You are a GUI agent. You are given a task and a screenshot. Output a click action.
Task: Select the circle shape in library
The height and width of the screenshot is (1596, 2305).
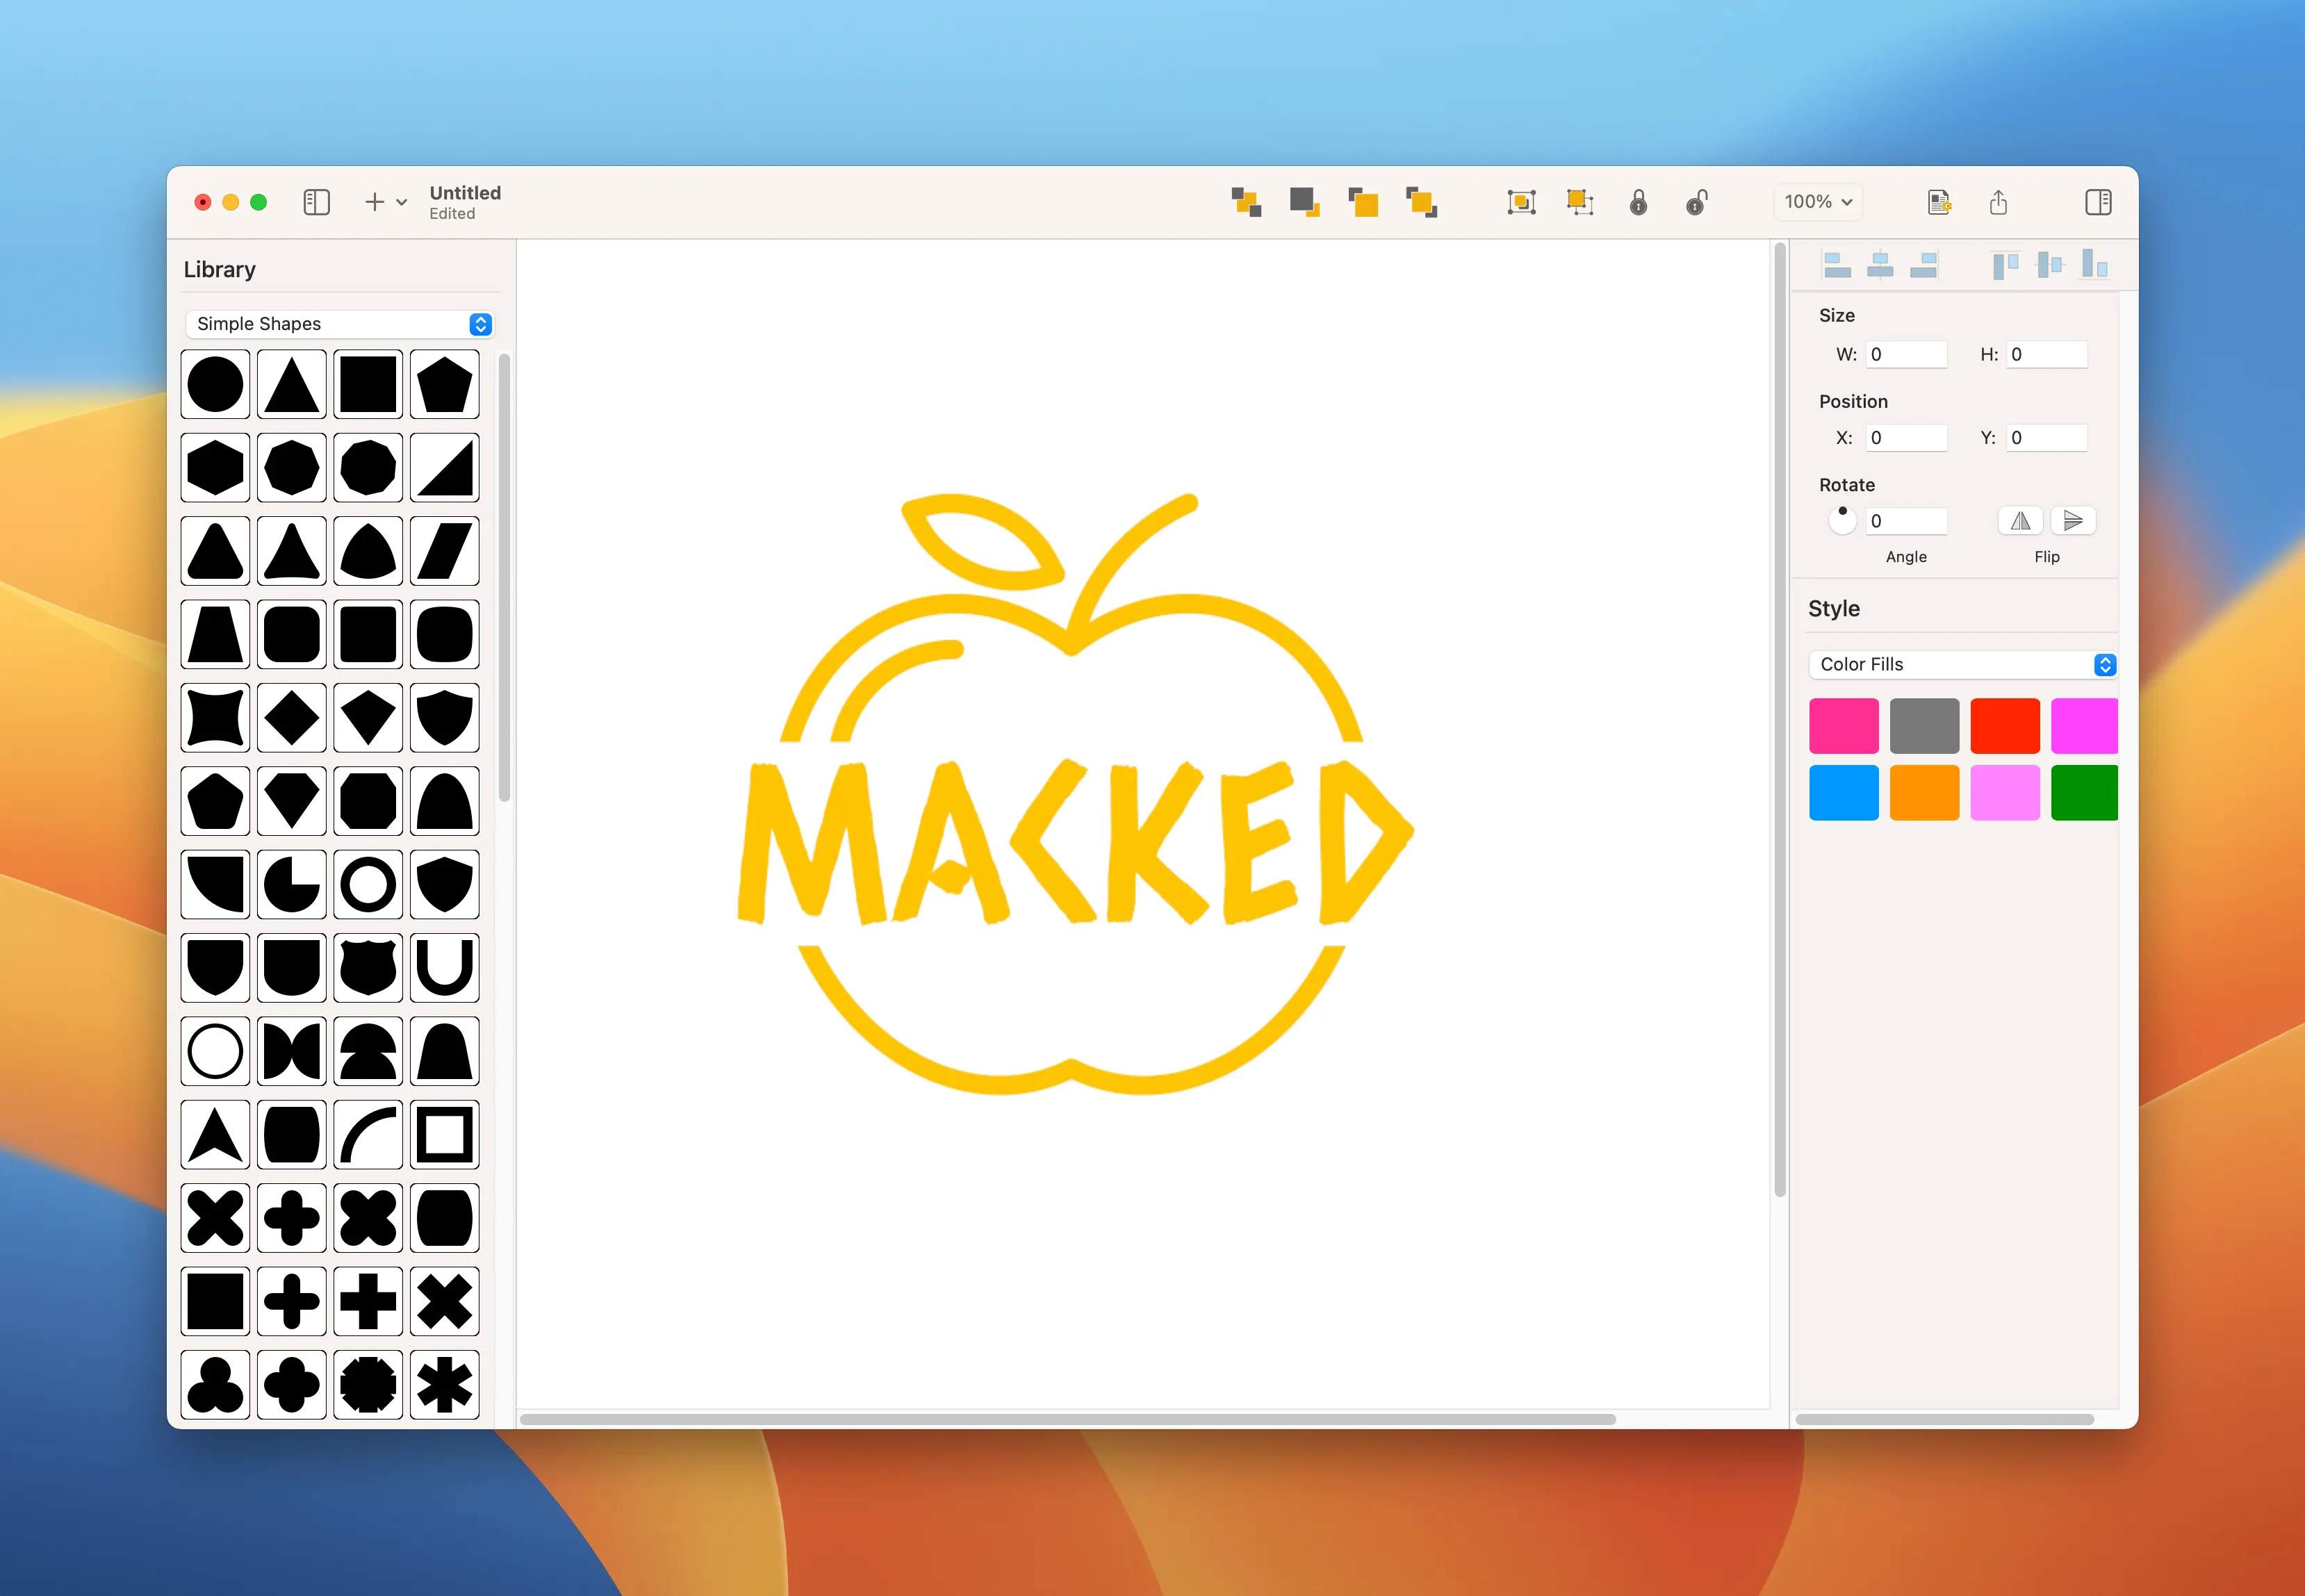click(215, 384)
